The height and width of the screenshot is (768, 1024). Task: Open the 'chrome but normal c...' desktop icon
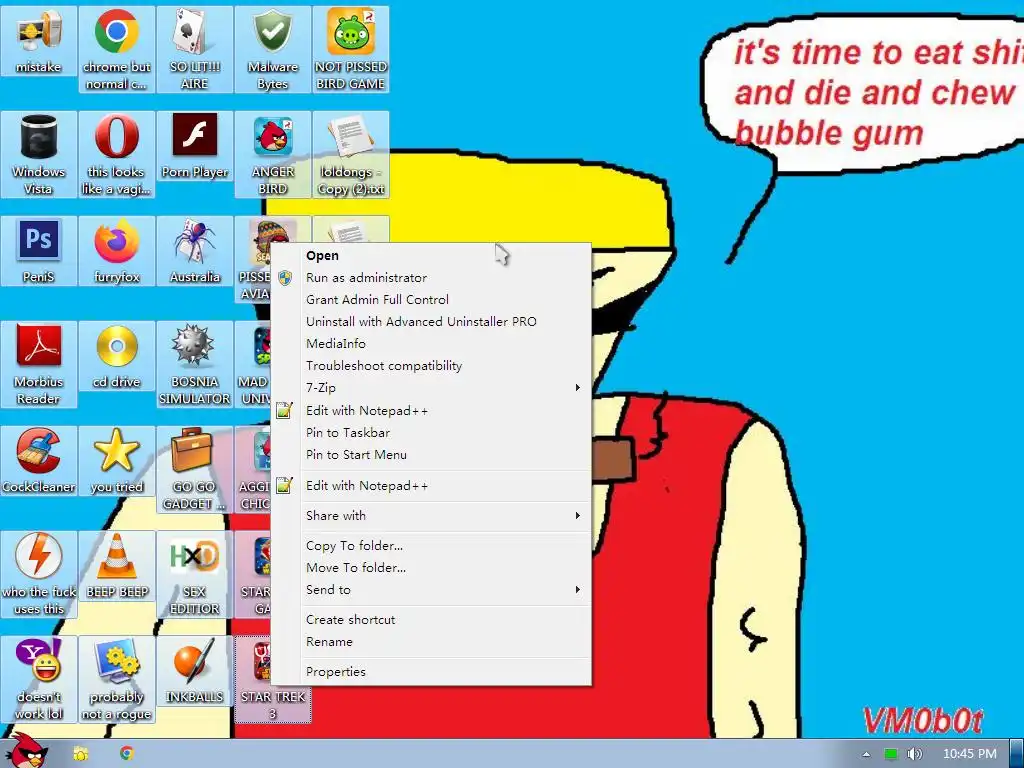(x=117, y=50)
